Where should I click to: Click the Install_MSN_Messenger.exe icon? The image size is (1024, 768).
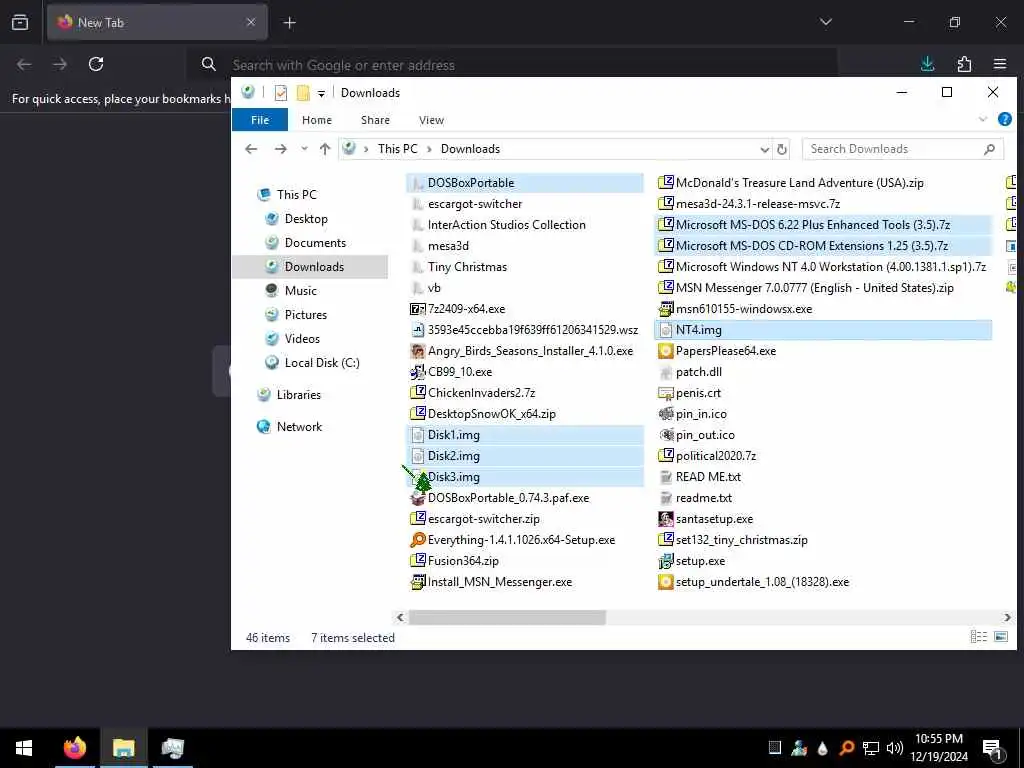(x=417, y=582)
